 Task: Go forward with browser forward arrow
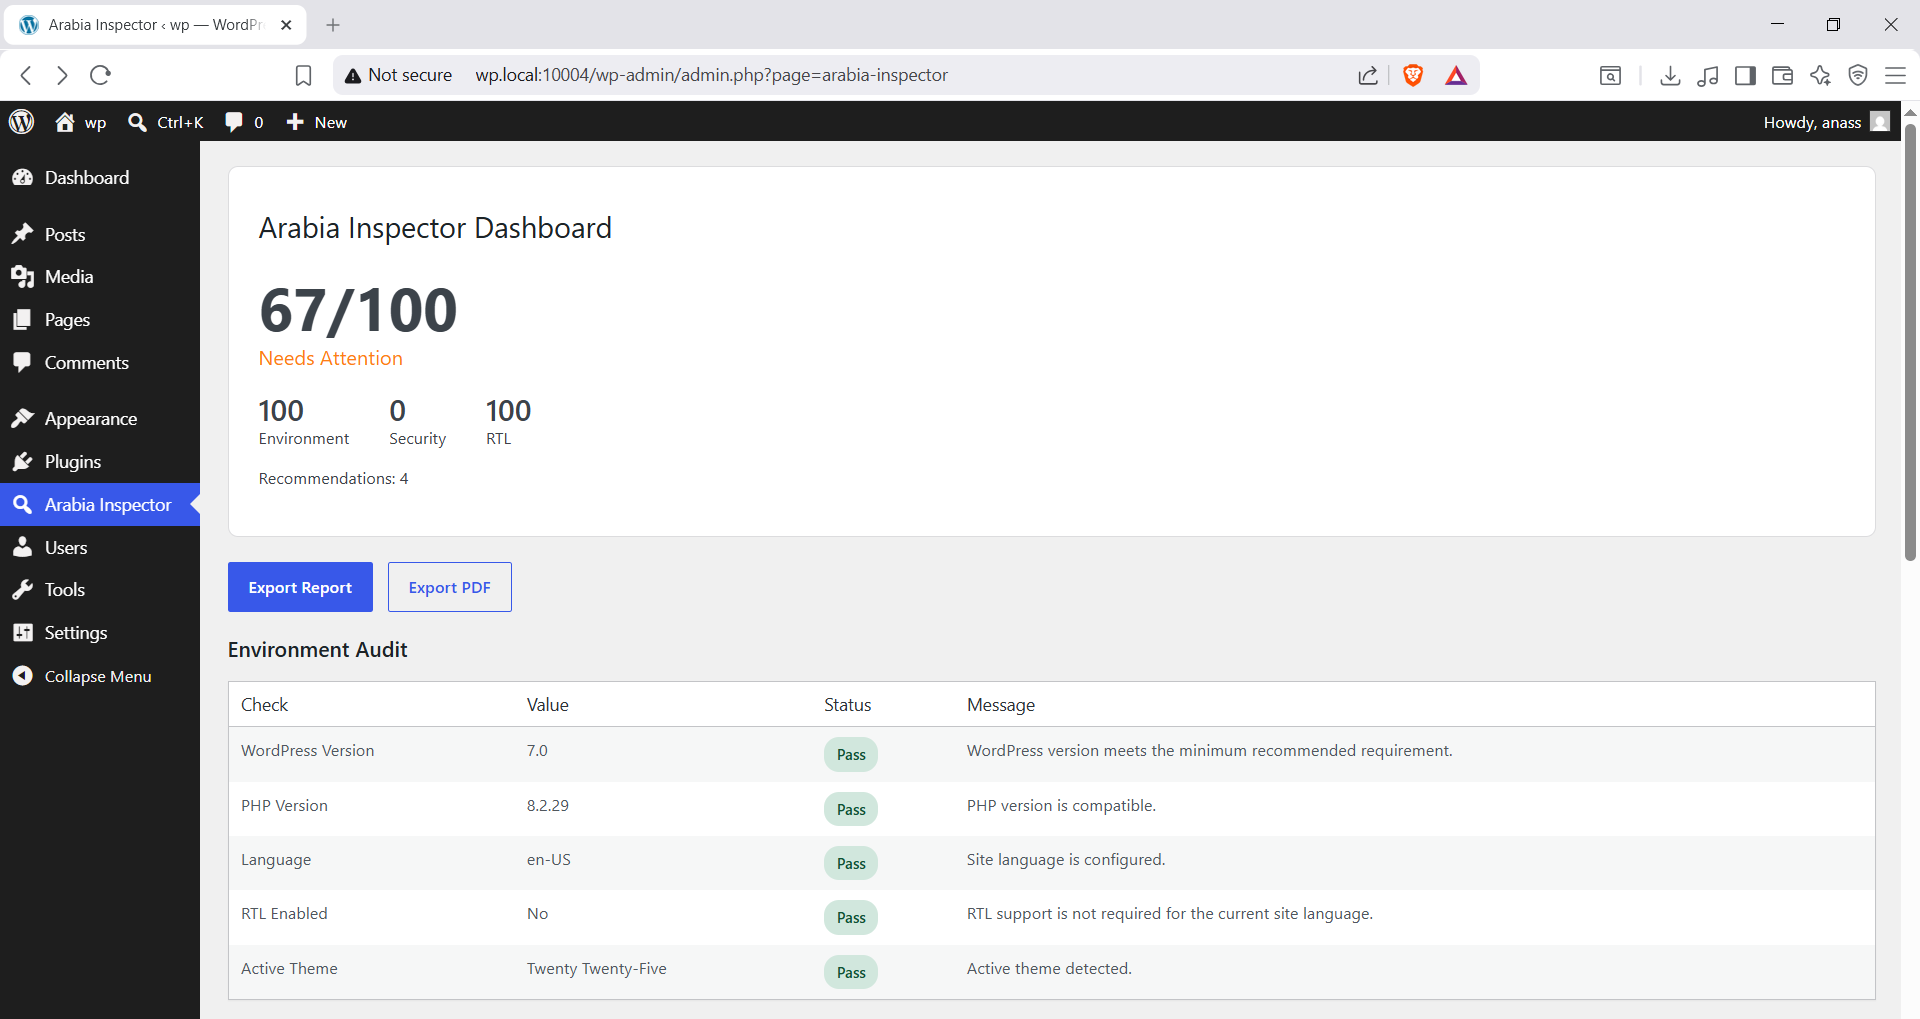(62, 75)
